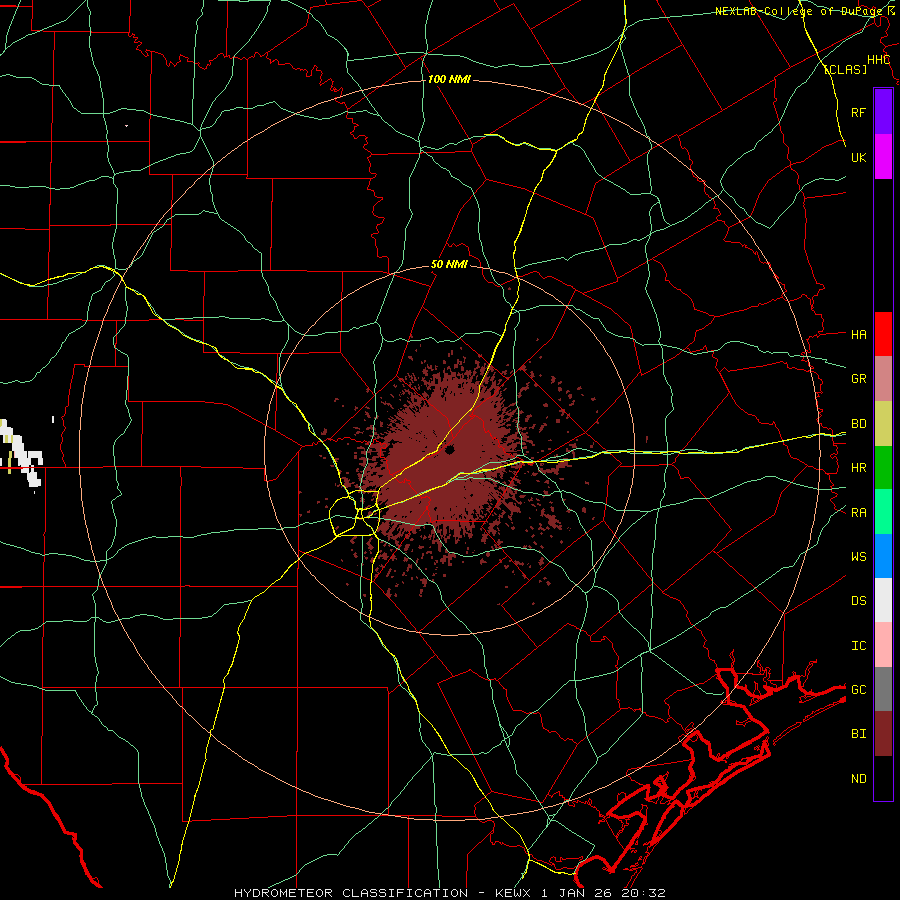Click the GR legend label
This screenshot has width=900, height=900.
(858, 379)
